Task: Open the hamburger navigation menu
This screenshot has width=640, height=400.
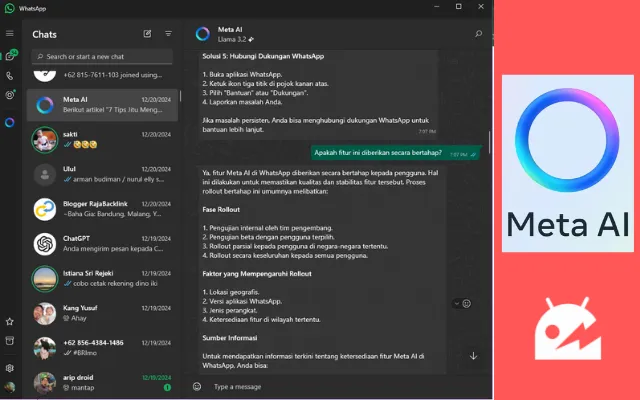Action: point(10,33)
